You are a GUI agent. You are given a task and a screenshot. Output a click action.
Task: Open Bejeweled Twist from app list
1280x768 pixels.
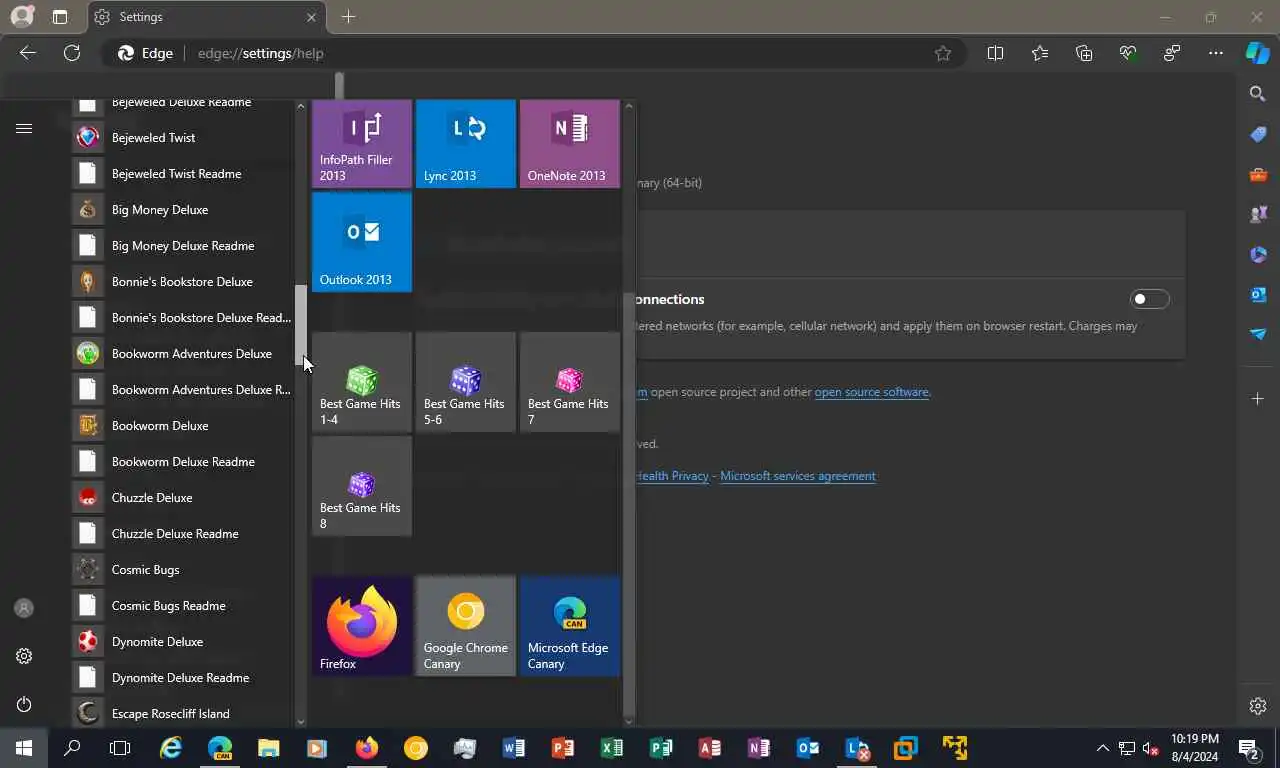coord(182,138)
